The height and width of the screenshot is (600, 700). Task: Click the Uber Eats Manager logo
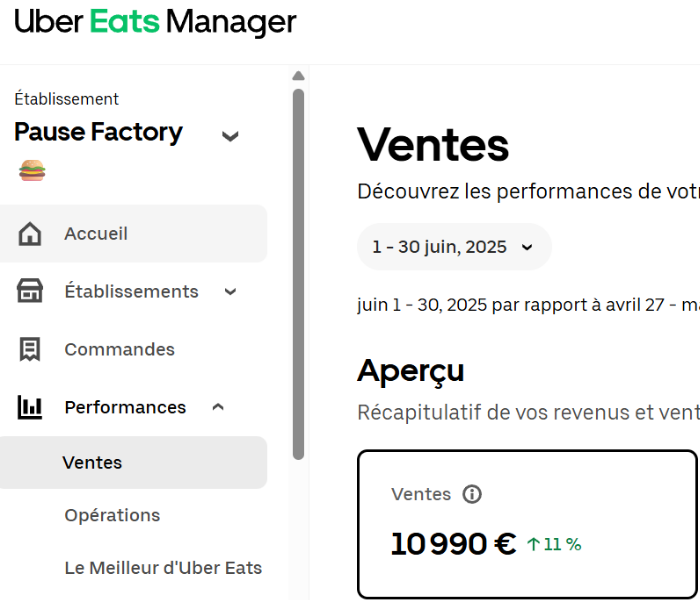(x=155, y=22)
